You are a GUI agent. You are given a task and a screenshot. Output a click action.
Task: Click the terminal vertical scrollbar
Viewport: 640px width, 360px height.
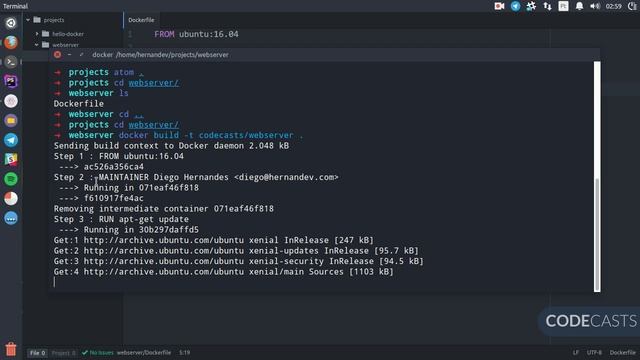[x=597, y=234]
